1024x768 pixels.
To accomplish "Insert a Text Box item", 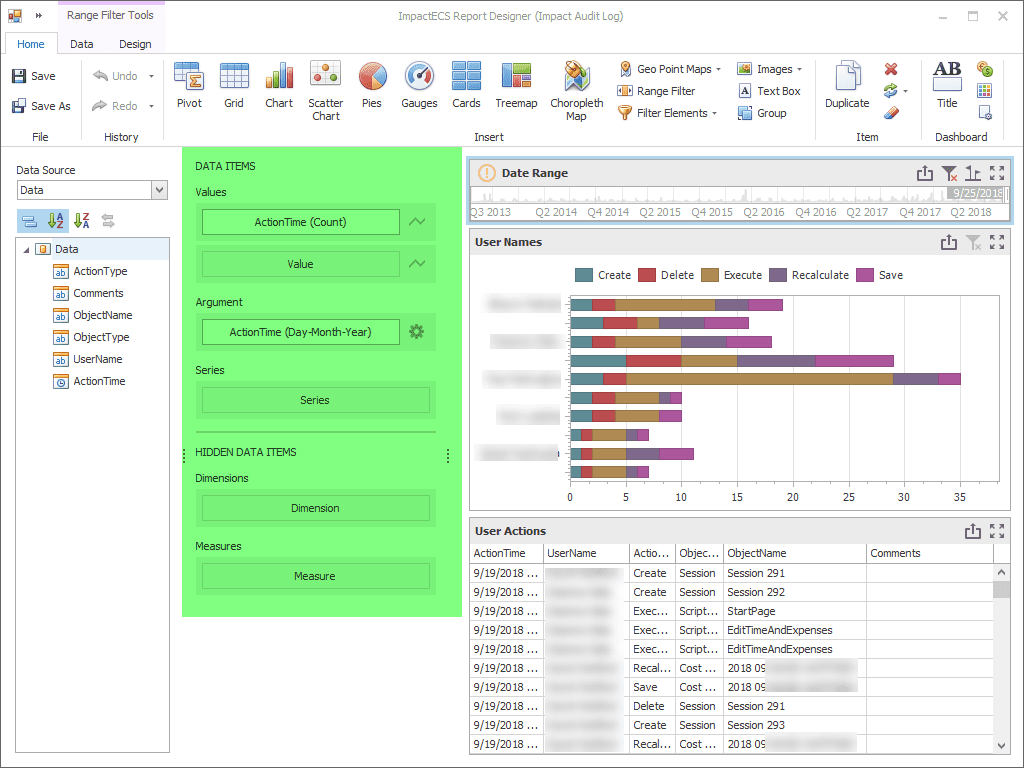I will tap(769, 91).
